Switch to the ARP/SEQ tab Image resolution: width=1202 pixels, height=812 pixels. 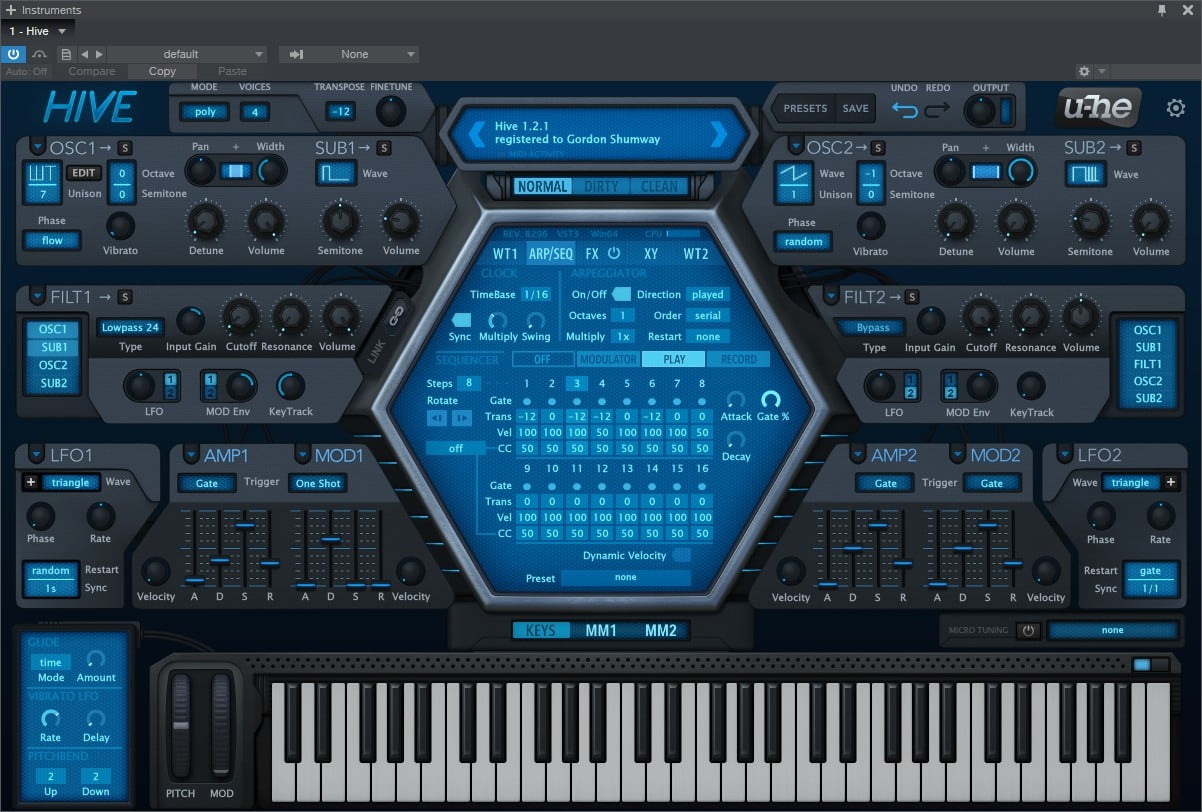[x=550, y=254]
